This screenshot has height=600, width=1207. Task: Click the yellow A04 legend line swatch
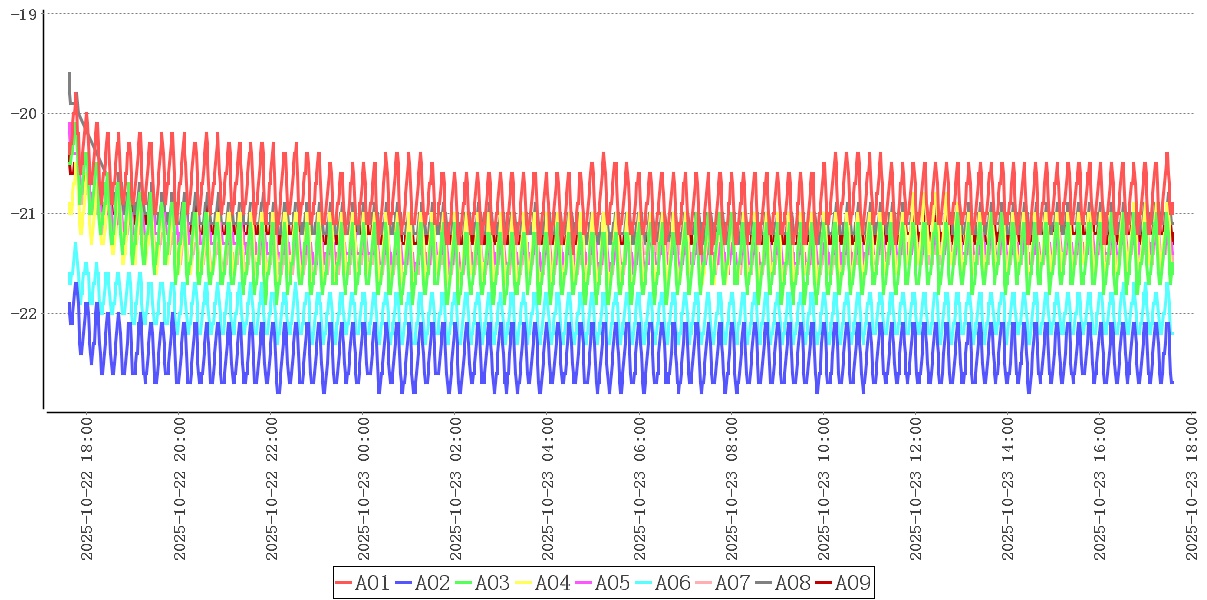pos(524,583)
